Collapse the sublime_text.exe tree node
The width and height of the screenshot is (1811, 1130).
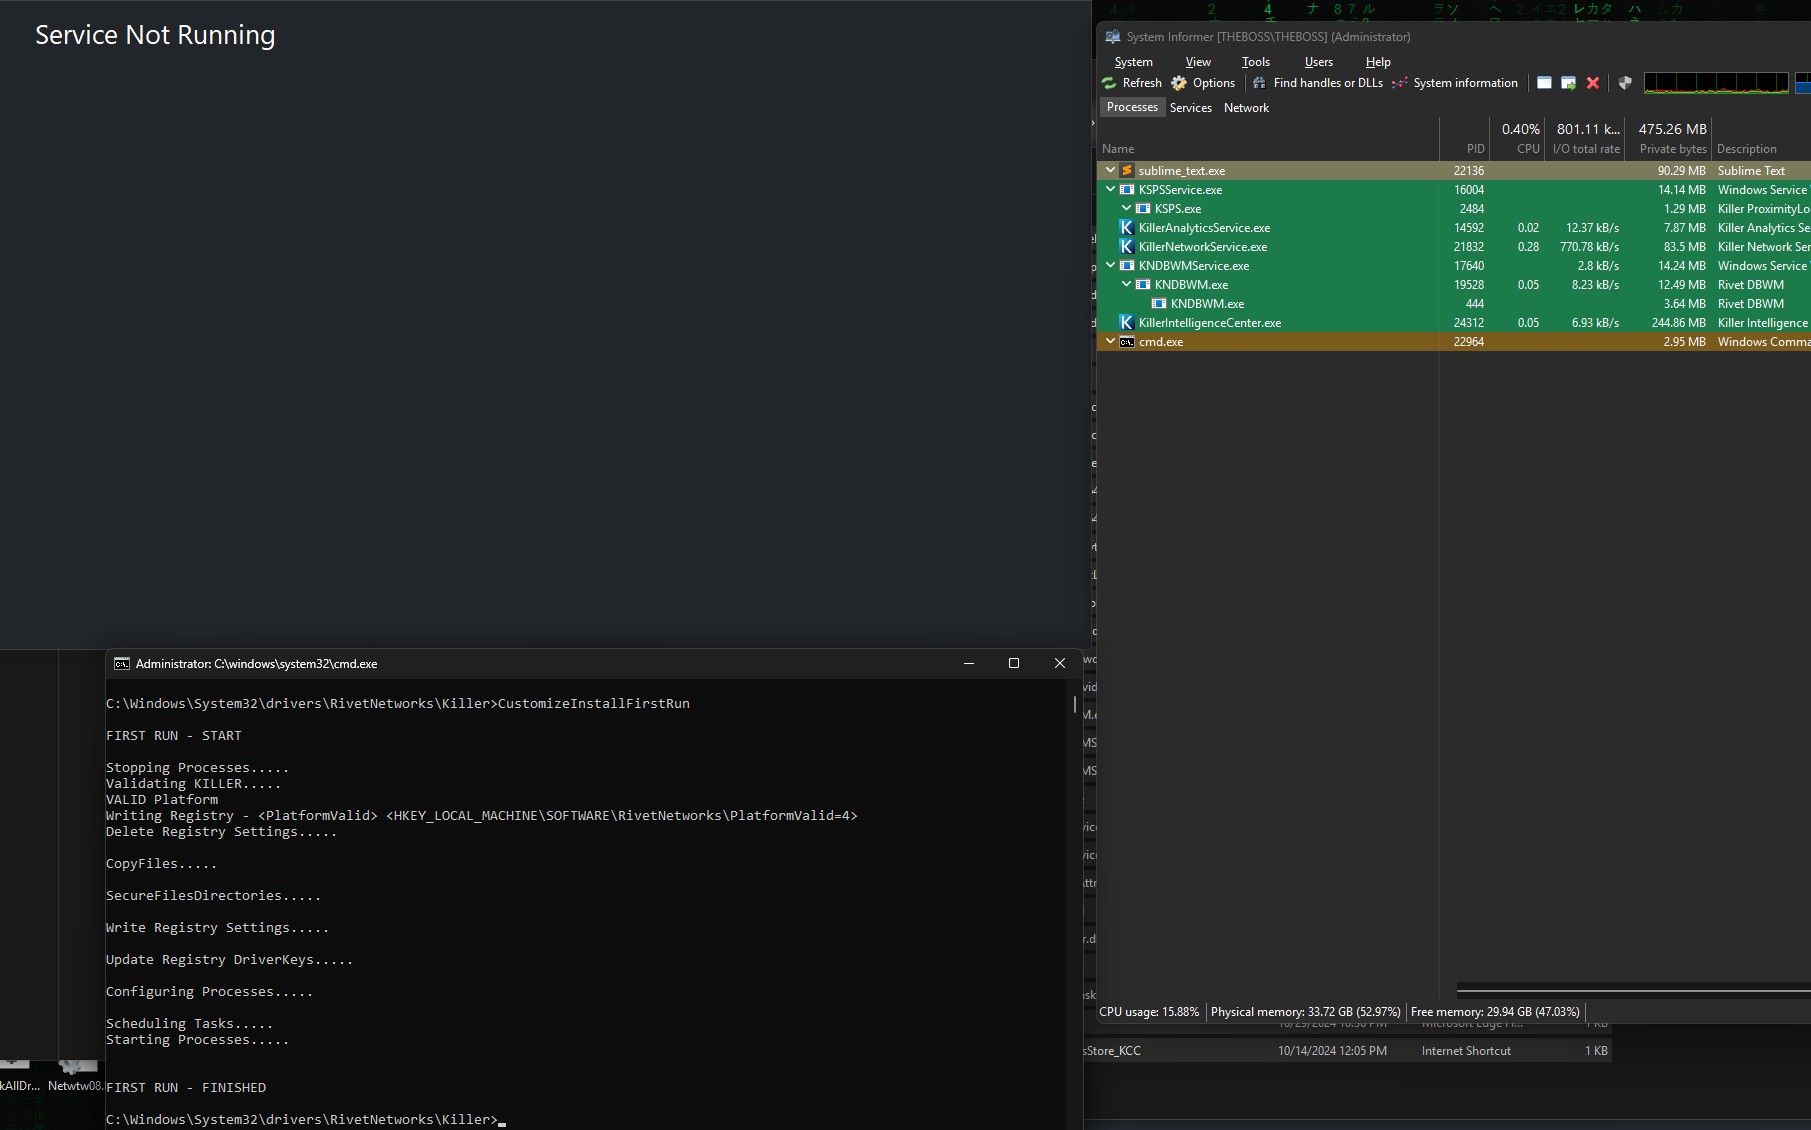(1110, 171)
